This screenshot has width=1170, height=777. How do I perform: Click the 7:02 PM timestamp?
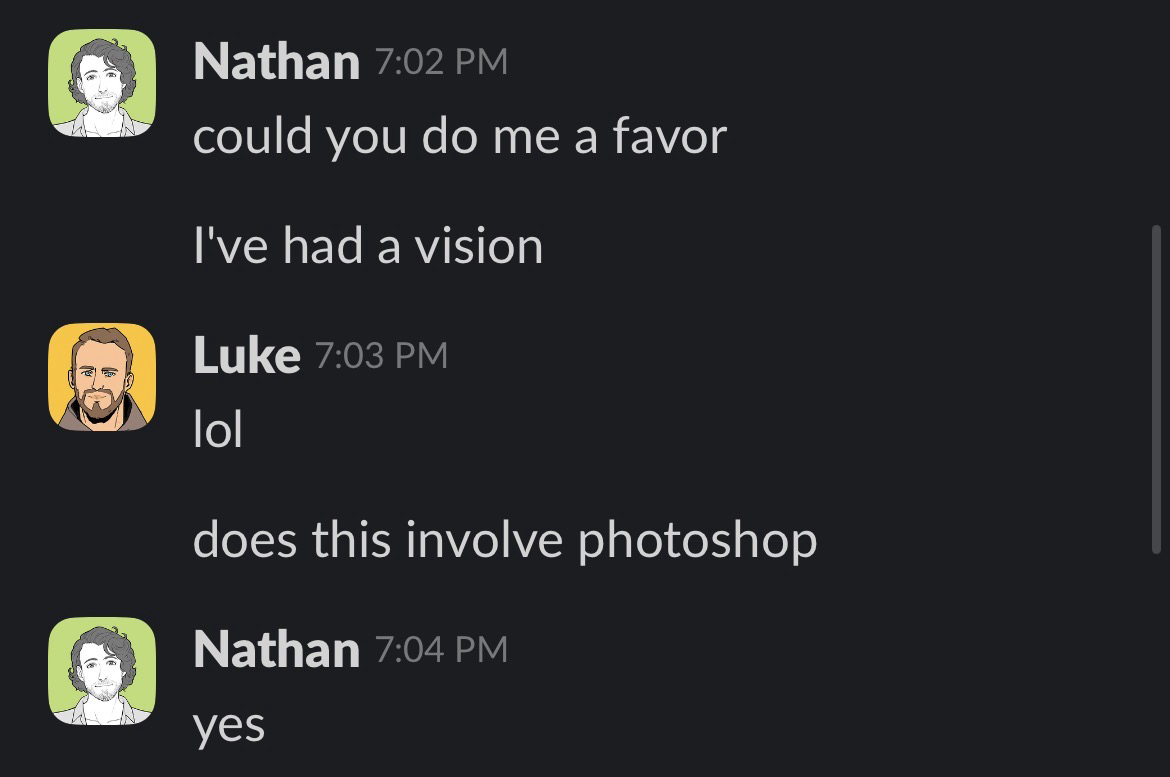click(441, 62)
